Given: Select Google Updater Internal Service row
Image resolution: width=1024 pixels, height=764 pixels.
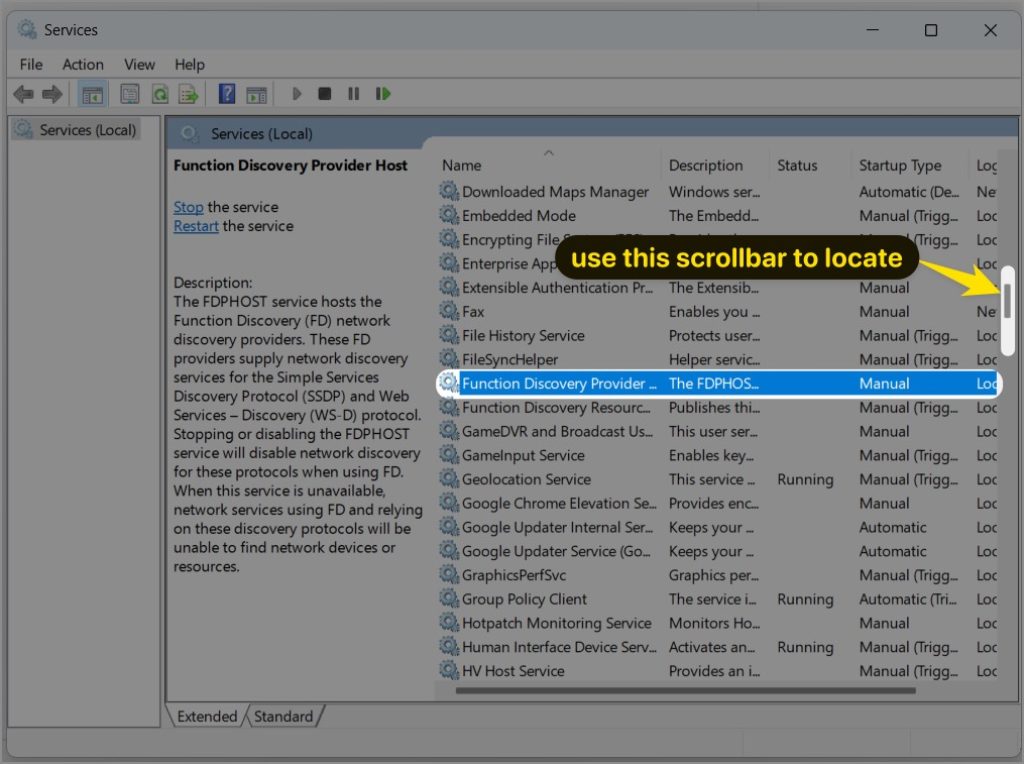Looking at the screenshot, I should pyautogui.click(x=716, y=527).
